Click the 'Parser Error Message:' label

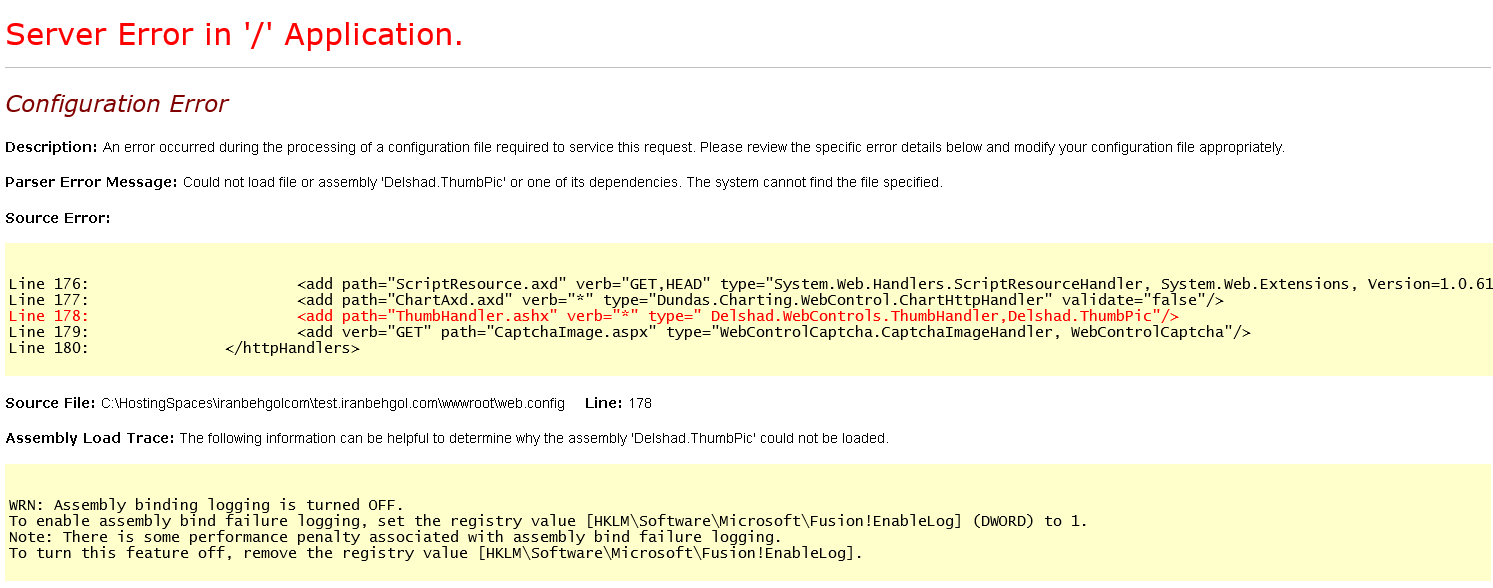point(91,182)
